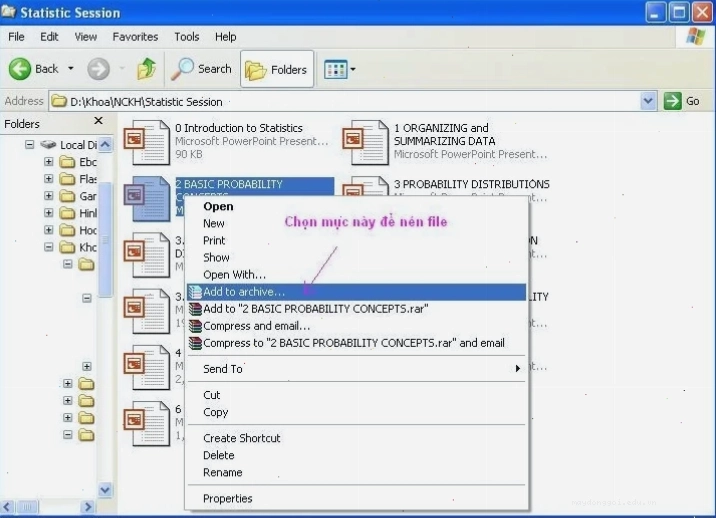The width and height of the screenshot is (716, 519).
Task: Open the Edit menu
Action: point(49,37)
